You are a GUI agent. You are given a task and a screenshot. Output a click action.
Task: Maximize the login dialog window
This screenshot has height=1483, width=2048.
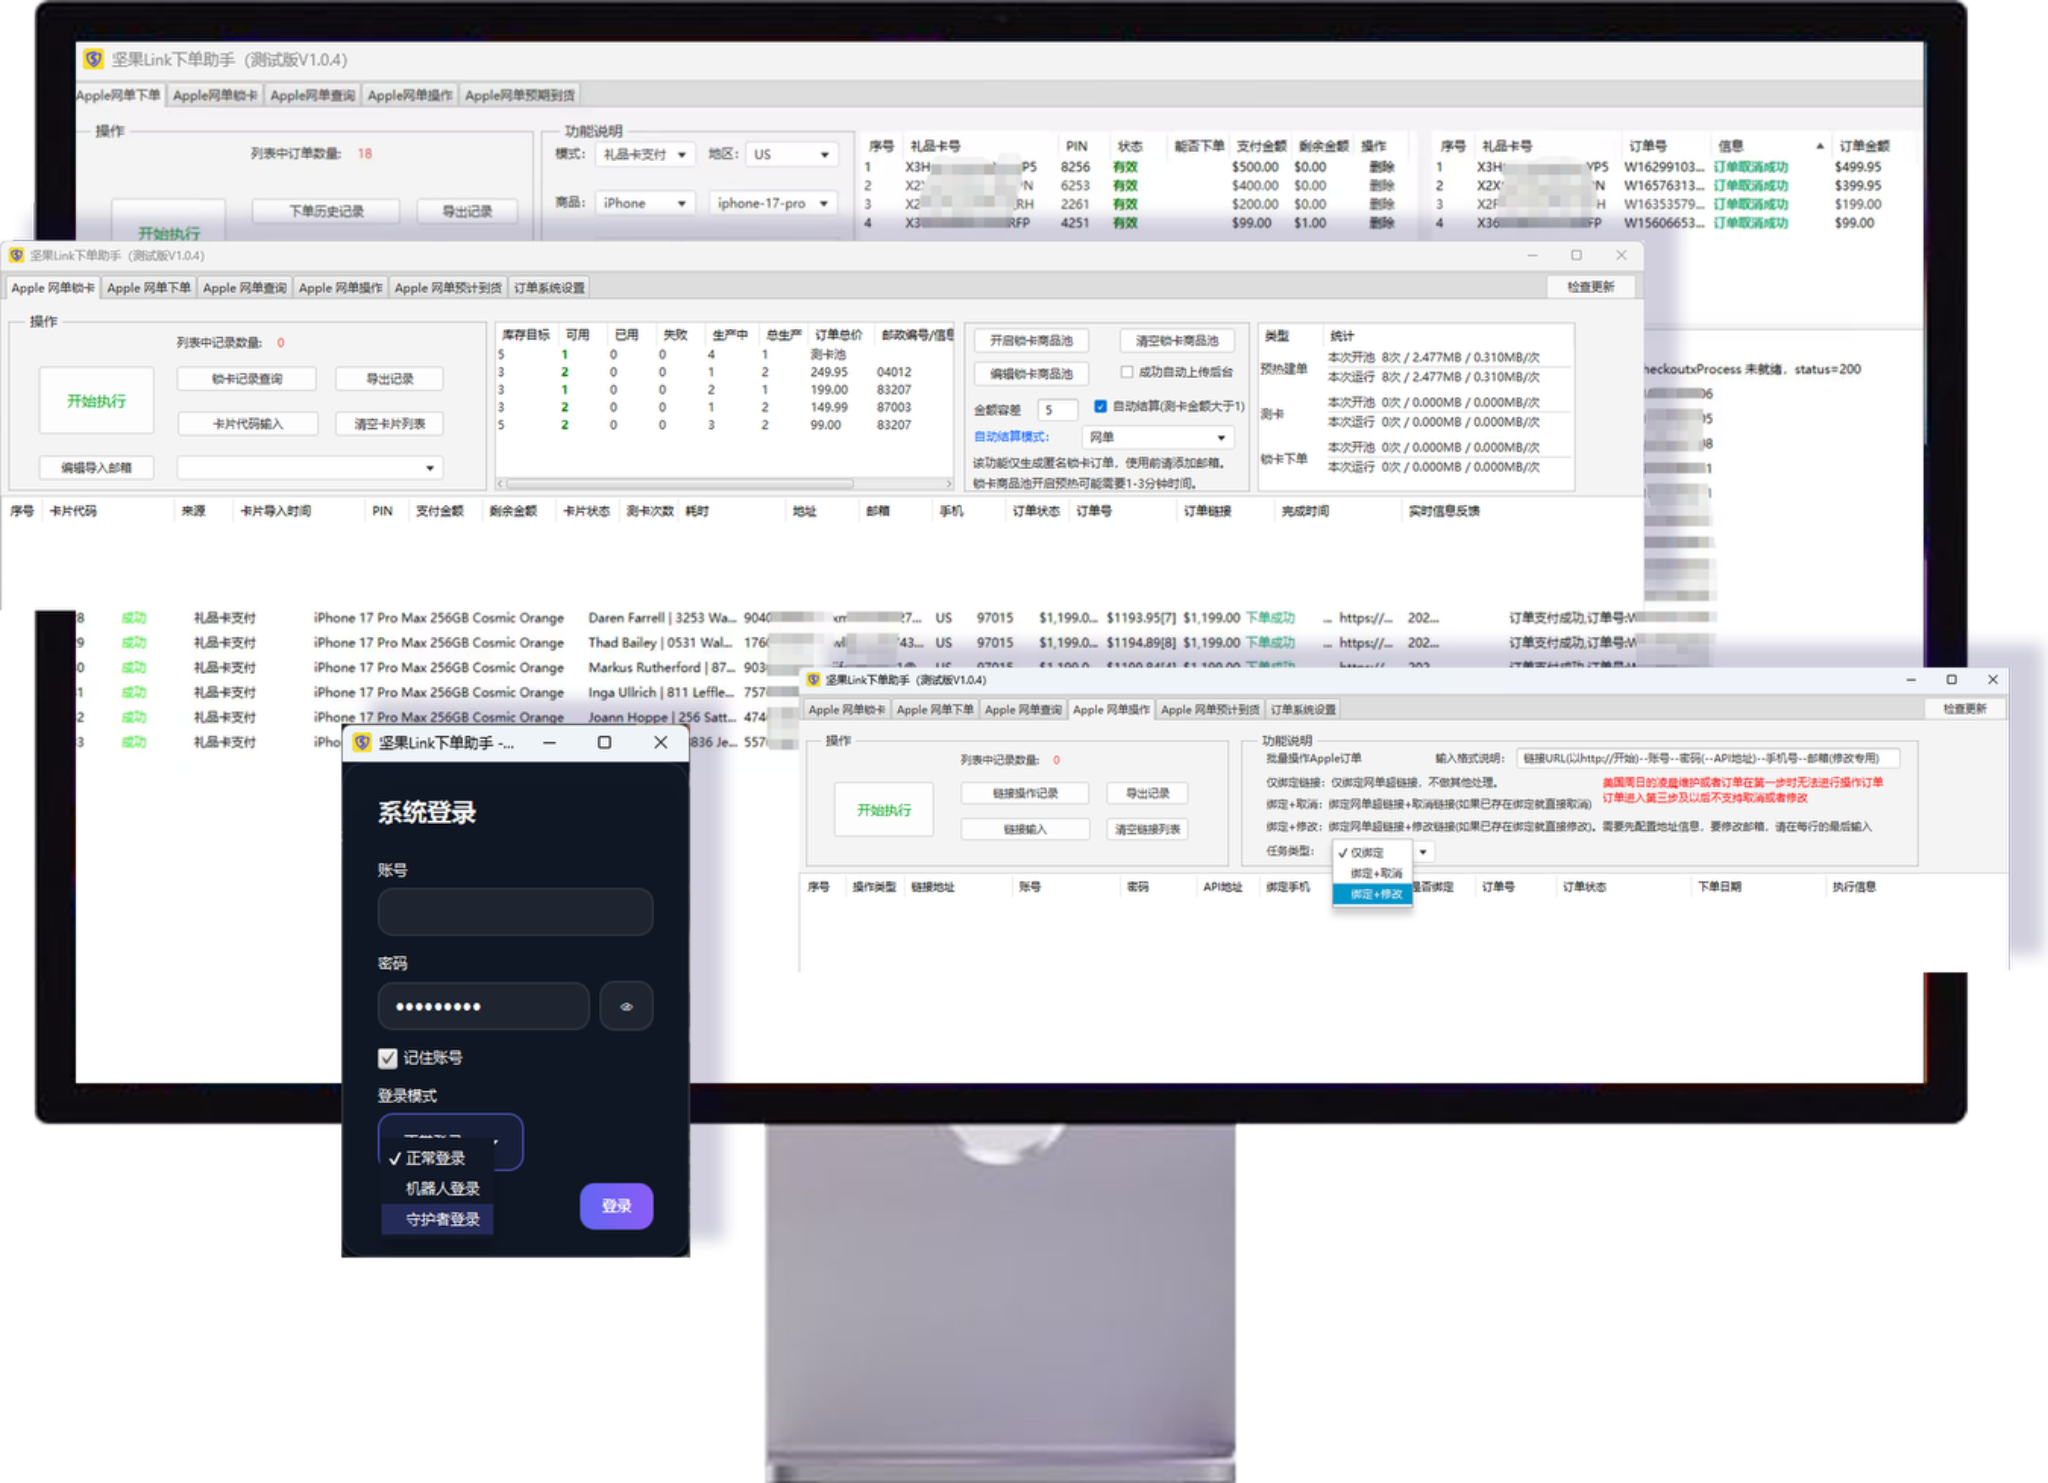[x=604, y=742]
